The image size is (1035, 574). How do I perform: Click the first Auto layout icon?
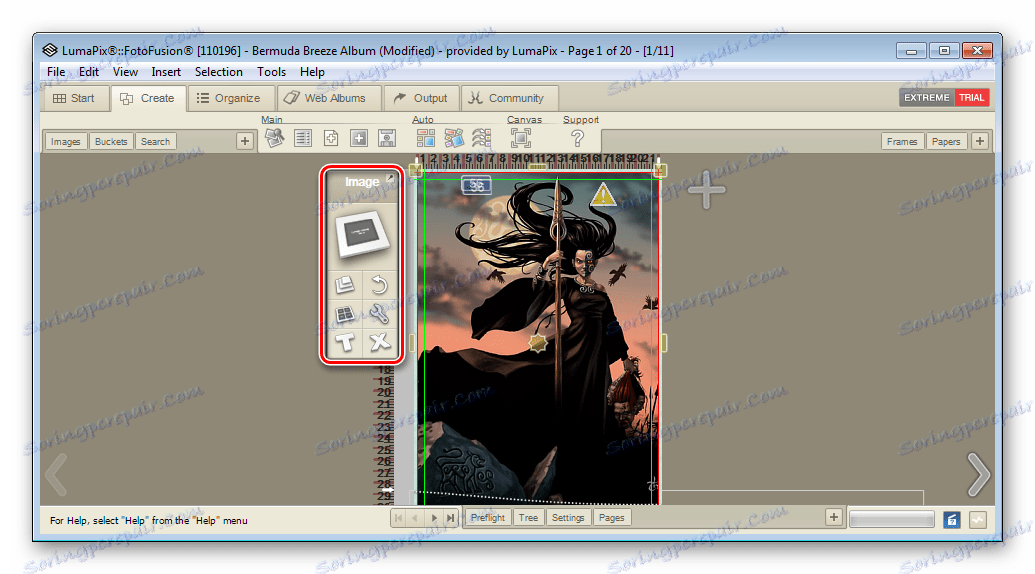pos(426,138)
